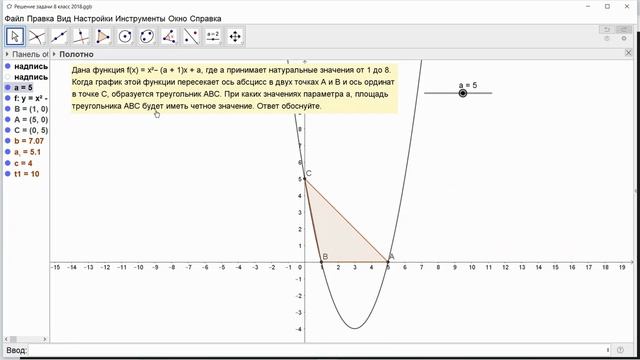Select the Line through two points tool
Viewport: 640px width, 360px height.
pos(59,36)
